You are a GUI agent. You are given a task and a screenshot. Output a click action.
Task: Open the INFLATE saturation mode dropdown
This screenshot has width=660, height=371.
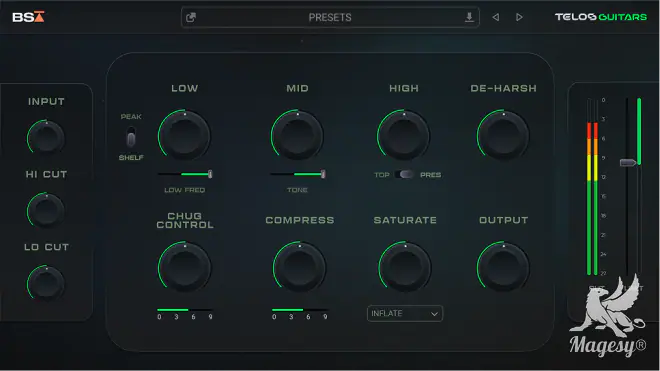405,313
